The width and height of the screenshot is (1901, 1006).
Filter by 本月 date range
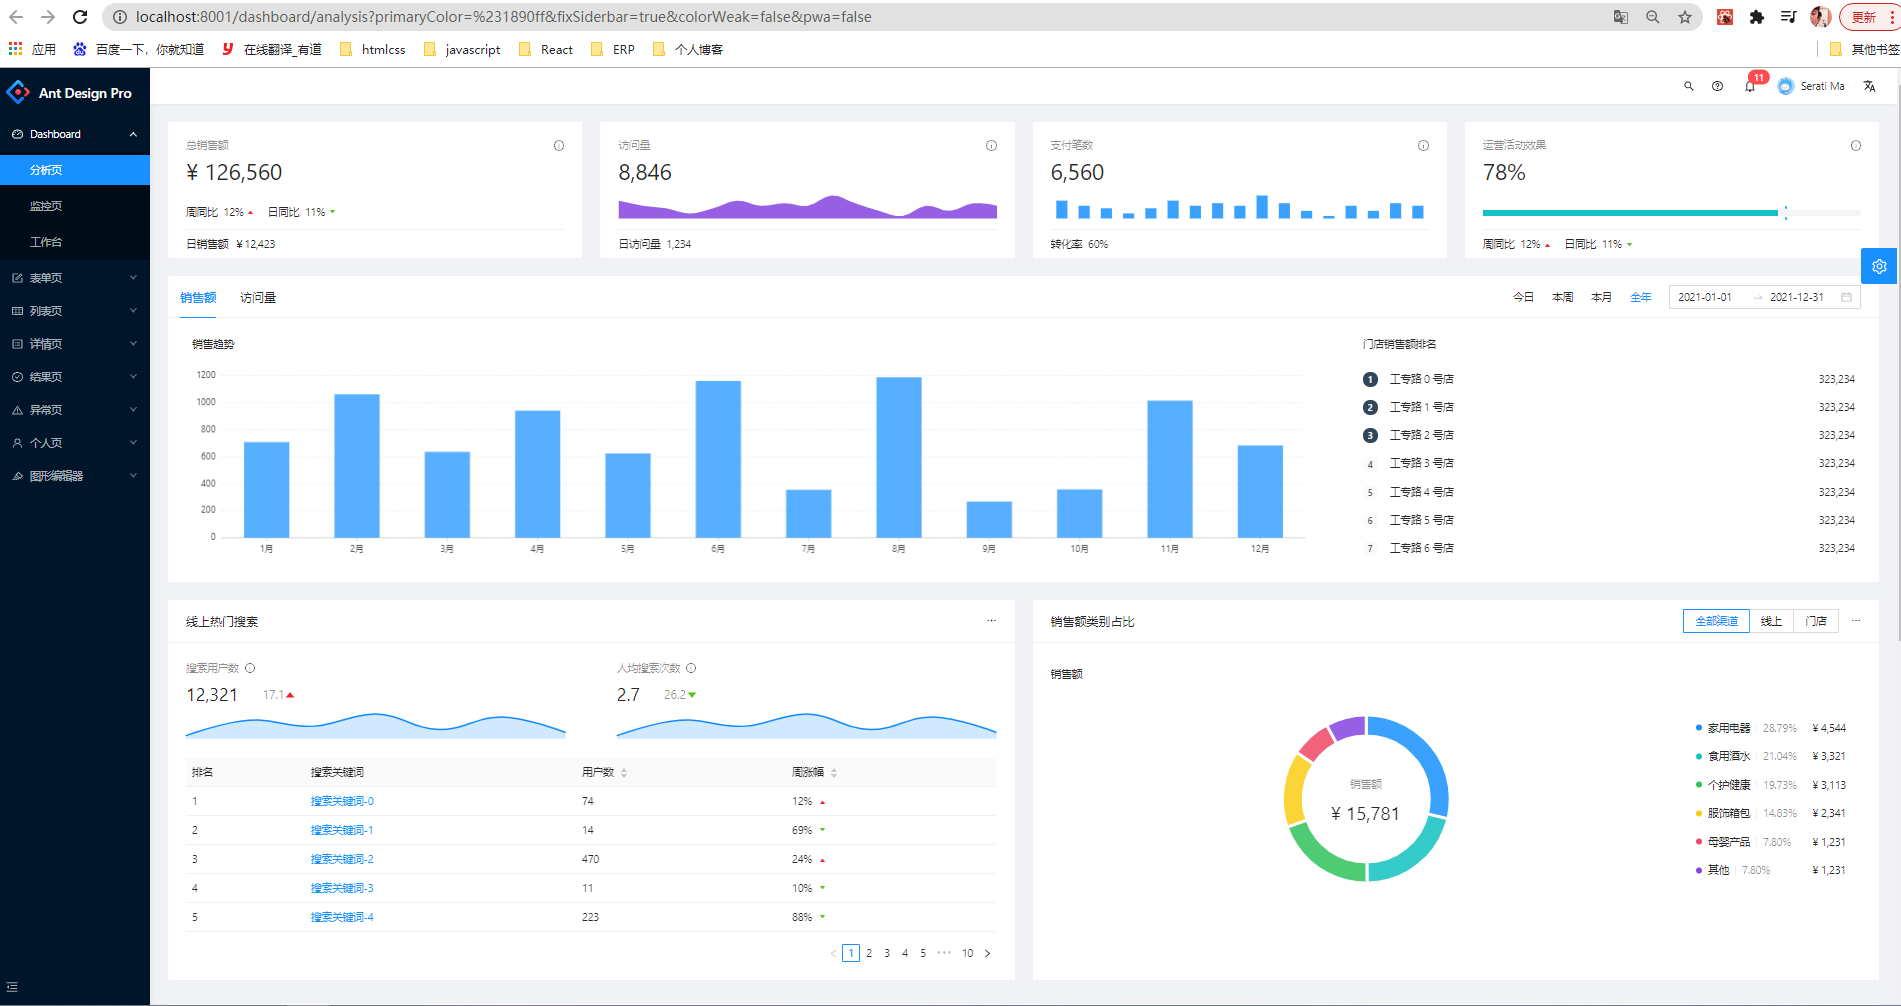1601,297
